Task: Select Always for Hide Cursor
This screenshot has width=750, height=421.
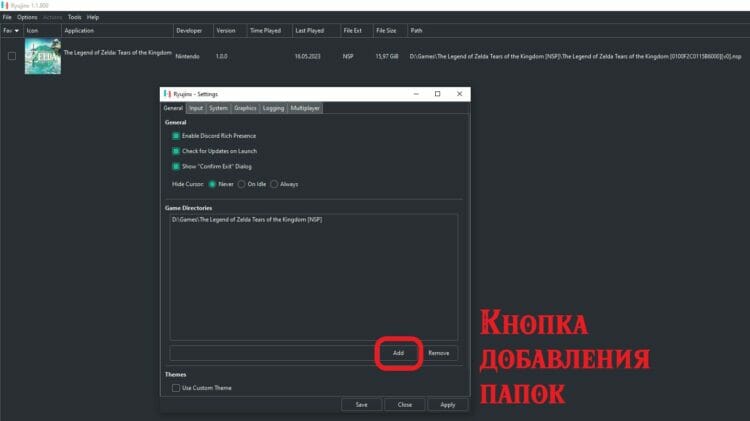Action: [x=275, y=184]
